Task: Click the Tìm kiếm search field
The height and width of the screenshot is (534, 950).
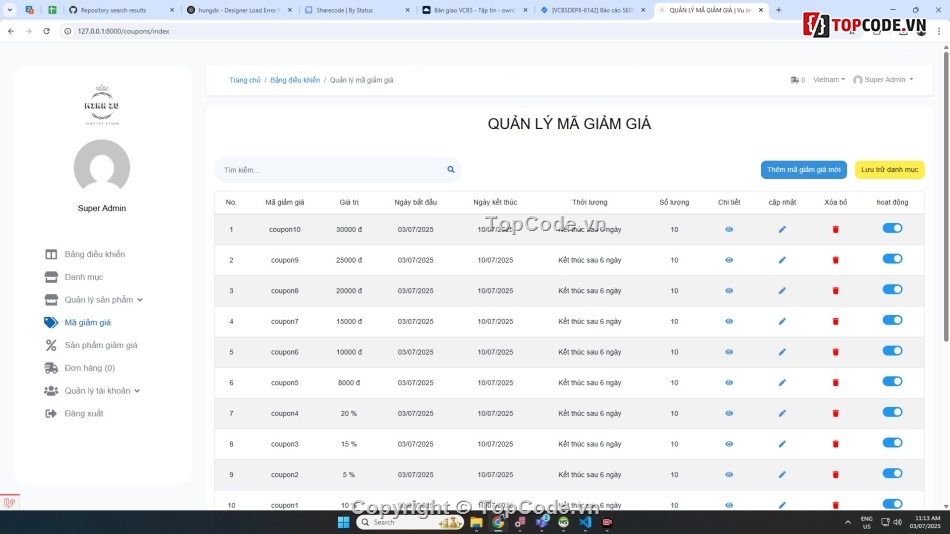Action: click(330, 170)
